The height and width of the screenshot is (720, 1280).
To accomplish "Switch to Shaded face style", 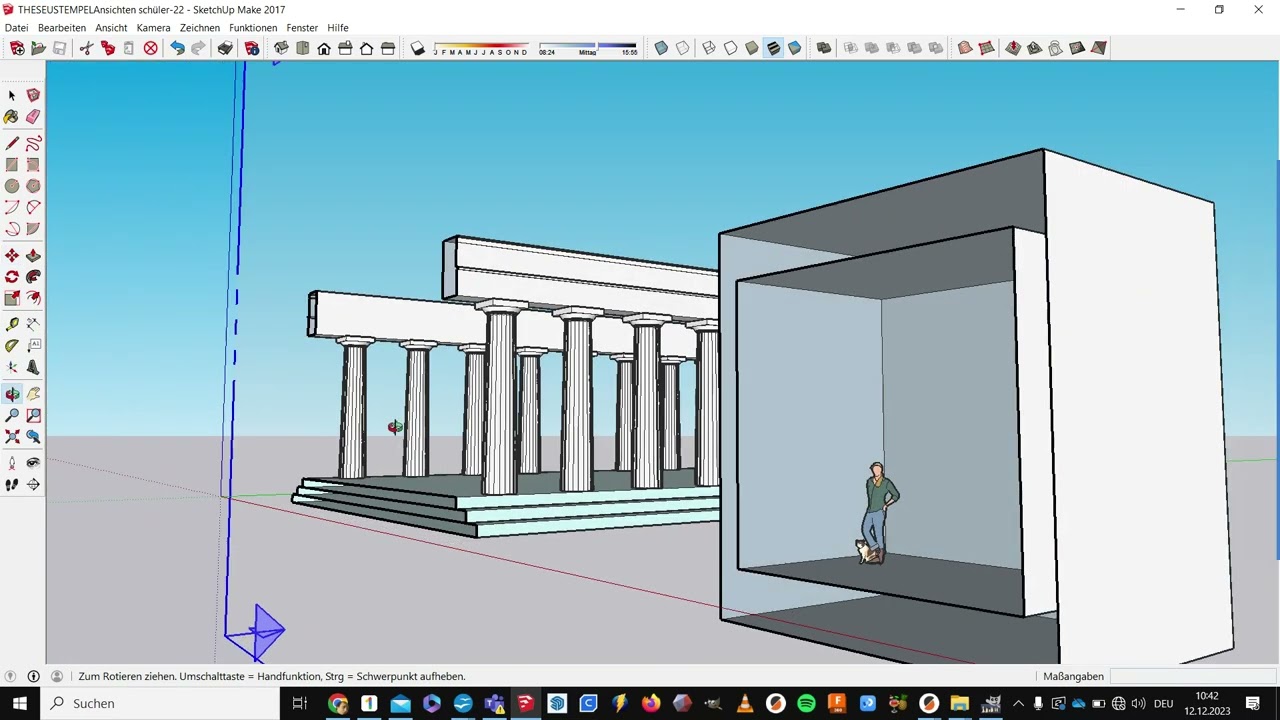I will point(752,48).
